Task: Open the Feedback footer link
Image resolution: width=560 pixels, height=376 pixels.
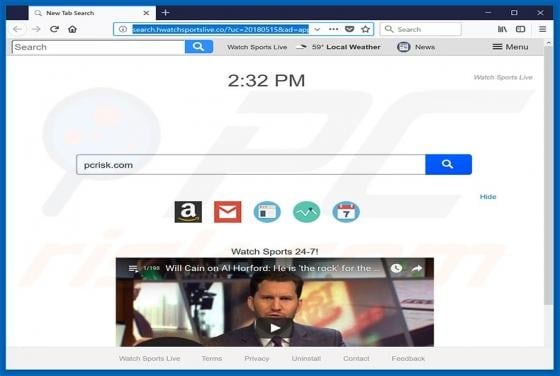Action: pos(408,359)
